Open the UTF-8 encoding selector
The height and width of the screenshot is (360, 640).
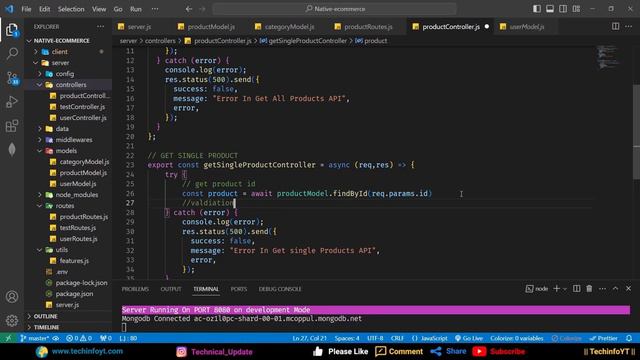tap(375, 338)
